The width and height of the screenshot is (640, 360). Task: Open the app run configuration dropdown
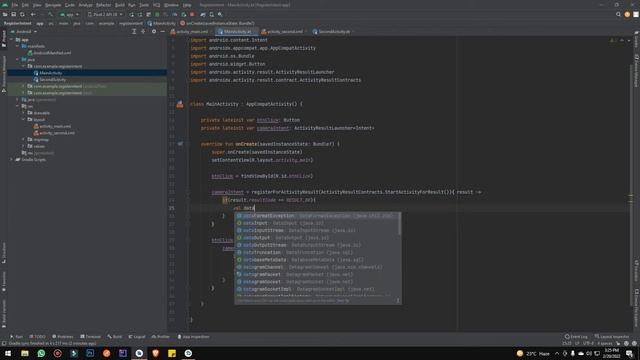[69, 14]
